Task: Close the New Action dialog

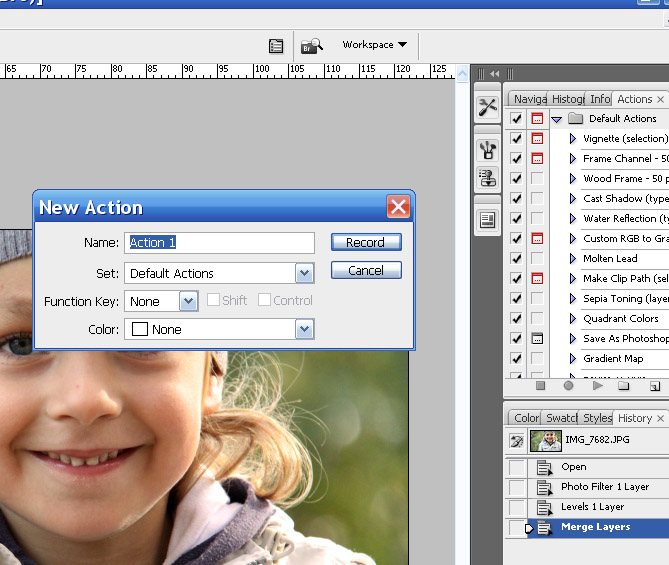Action: coord(398,207)
